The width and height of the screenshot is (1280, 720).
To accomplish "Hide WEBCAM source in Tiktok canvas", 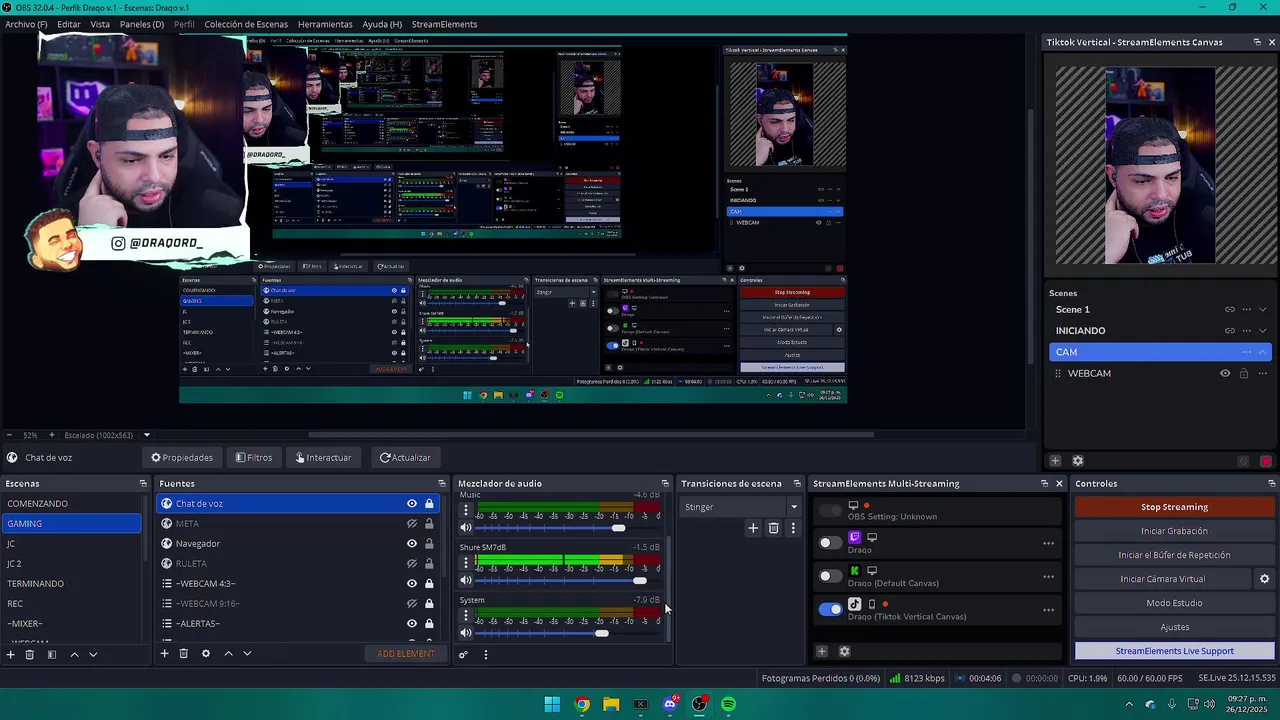I will tap(1225, 373).
